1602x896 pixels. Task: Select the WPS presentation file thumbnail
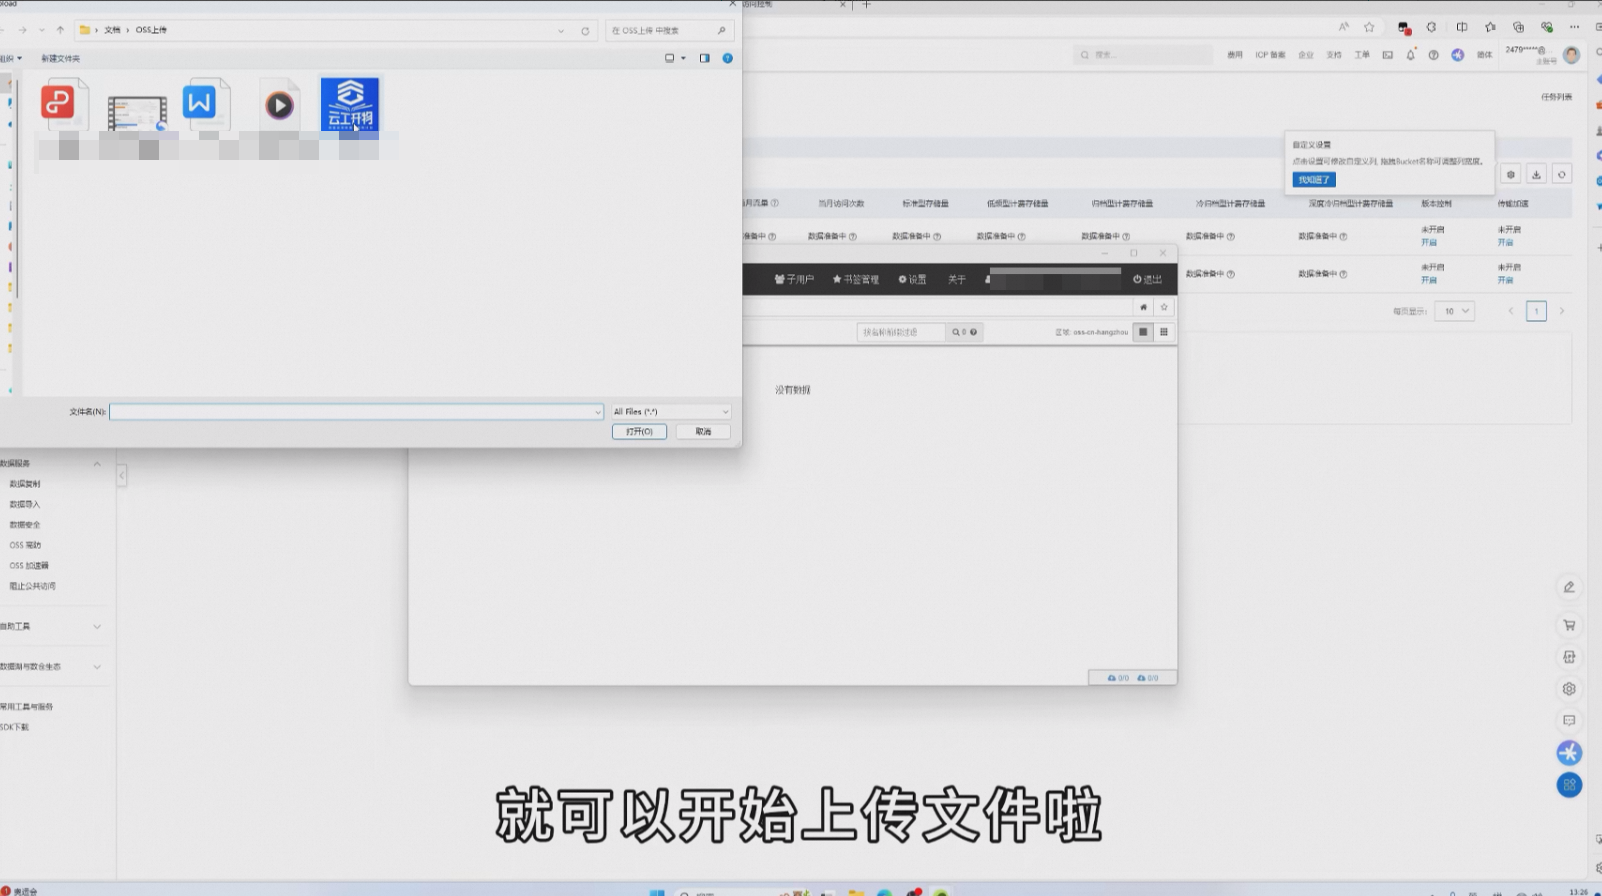63,104
